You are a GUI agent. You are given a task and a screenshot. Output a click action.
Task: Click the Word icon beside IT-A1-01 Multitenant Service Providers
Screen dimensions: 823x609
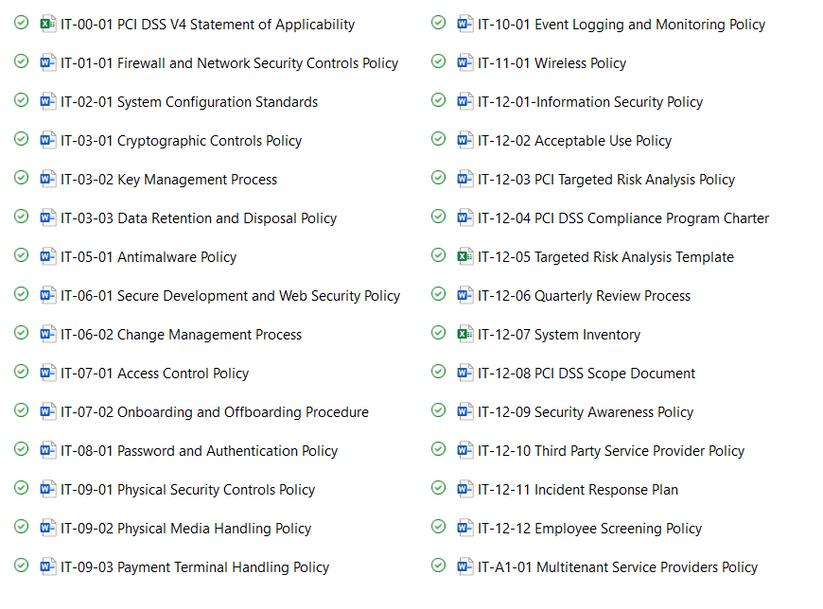tap(465, 567)
